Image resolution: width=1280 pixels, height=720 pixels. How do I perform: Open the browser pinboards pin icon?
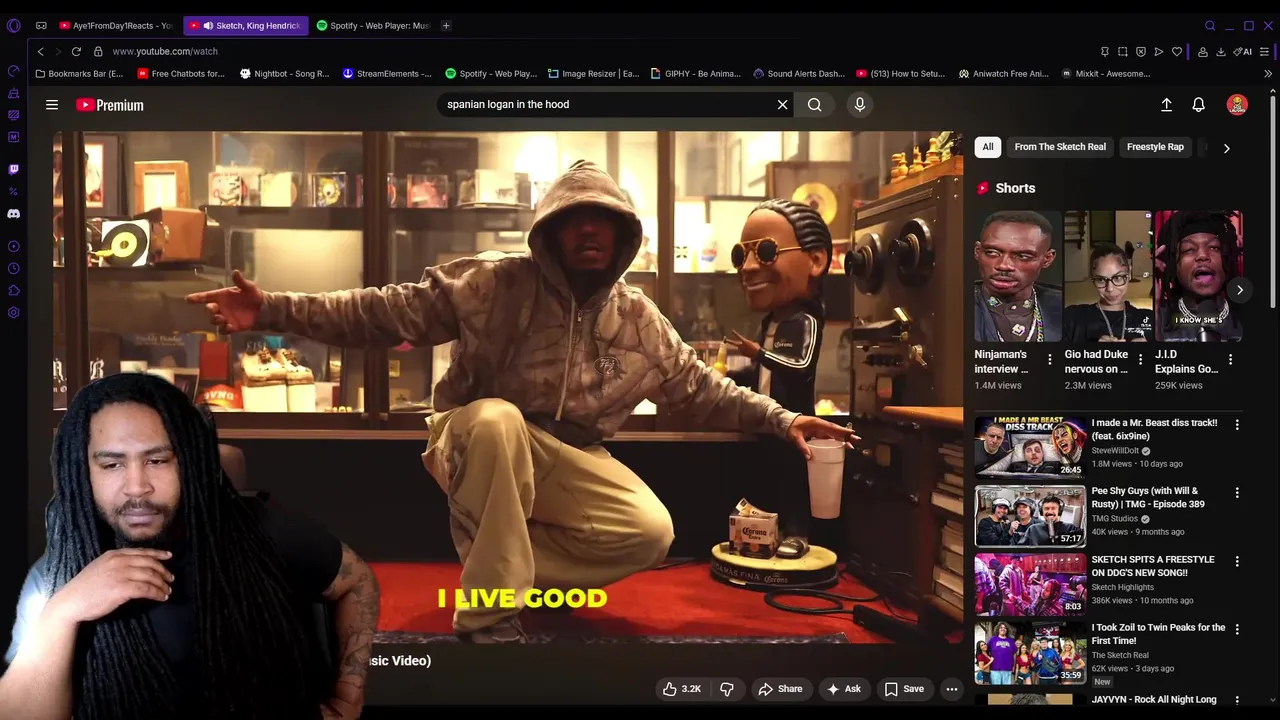point(1105,51)
